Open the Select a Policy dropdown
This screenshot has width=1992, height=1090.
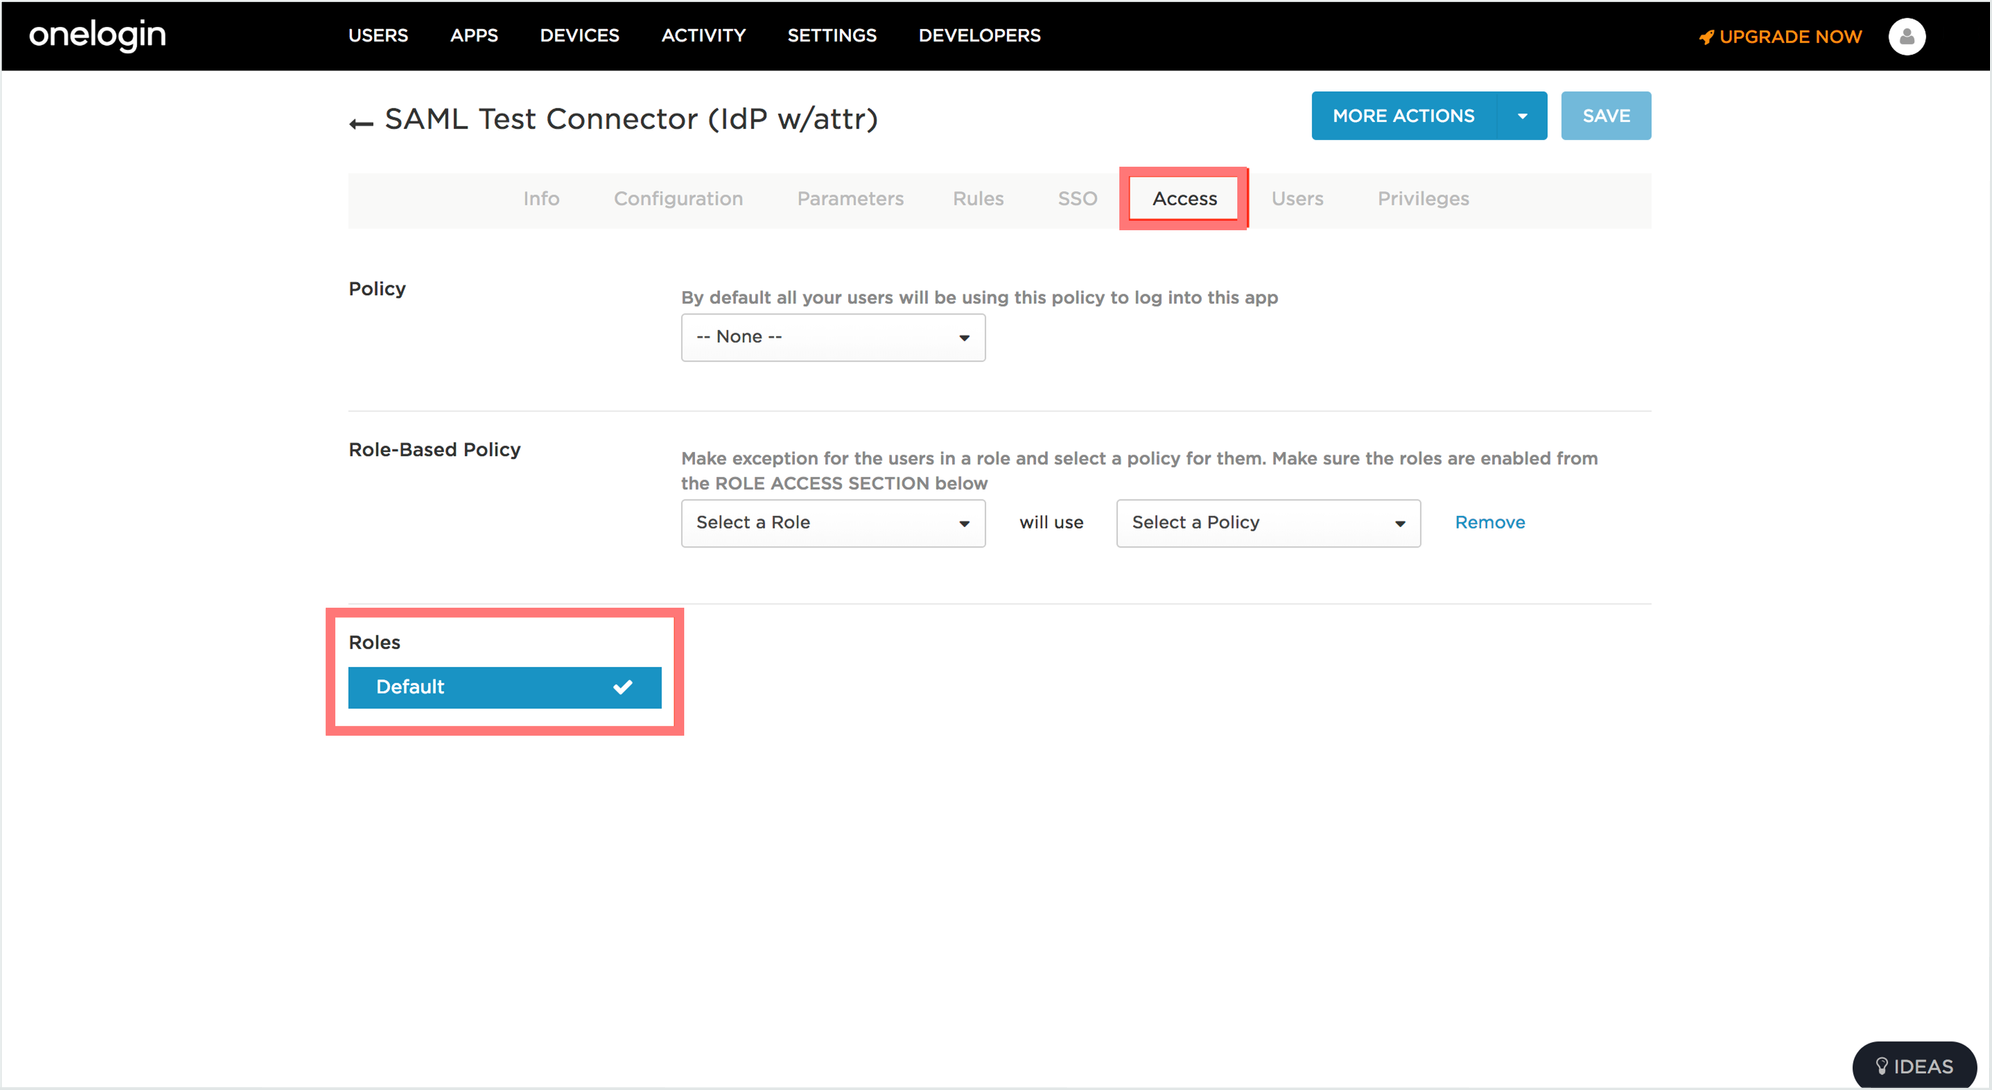point(1268,523)
